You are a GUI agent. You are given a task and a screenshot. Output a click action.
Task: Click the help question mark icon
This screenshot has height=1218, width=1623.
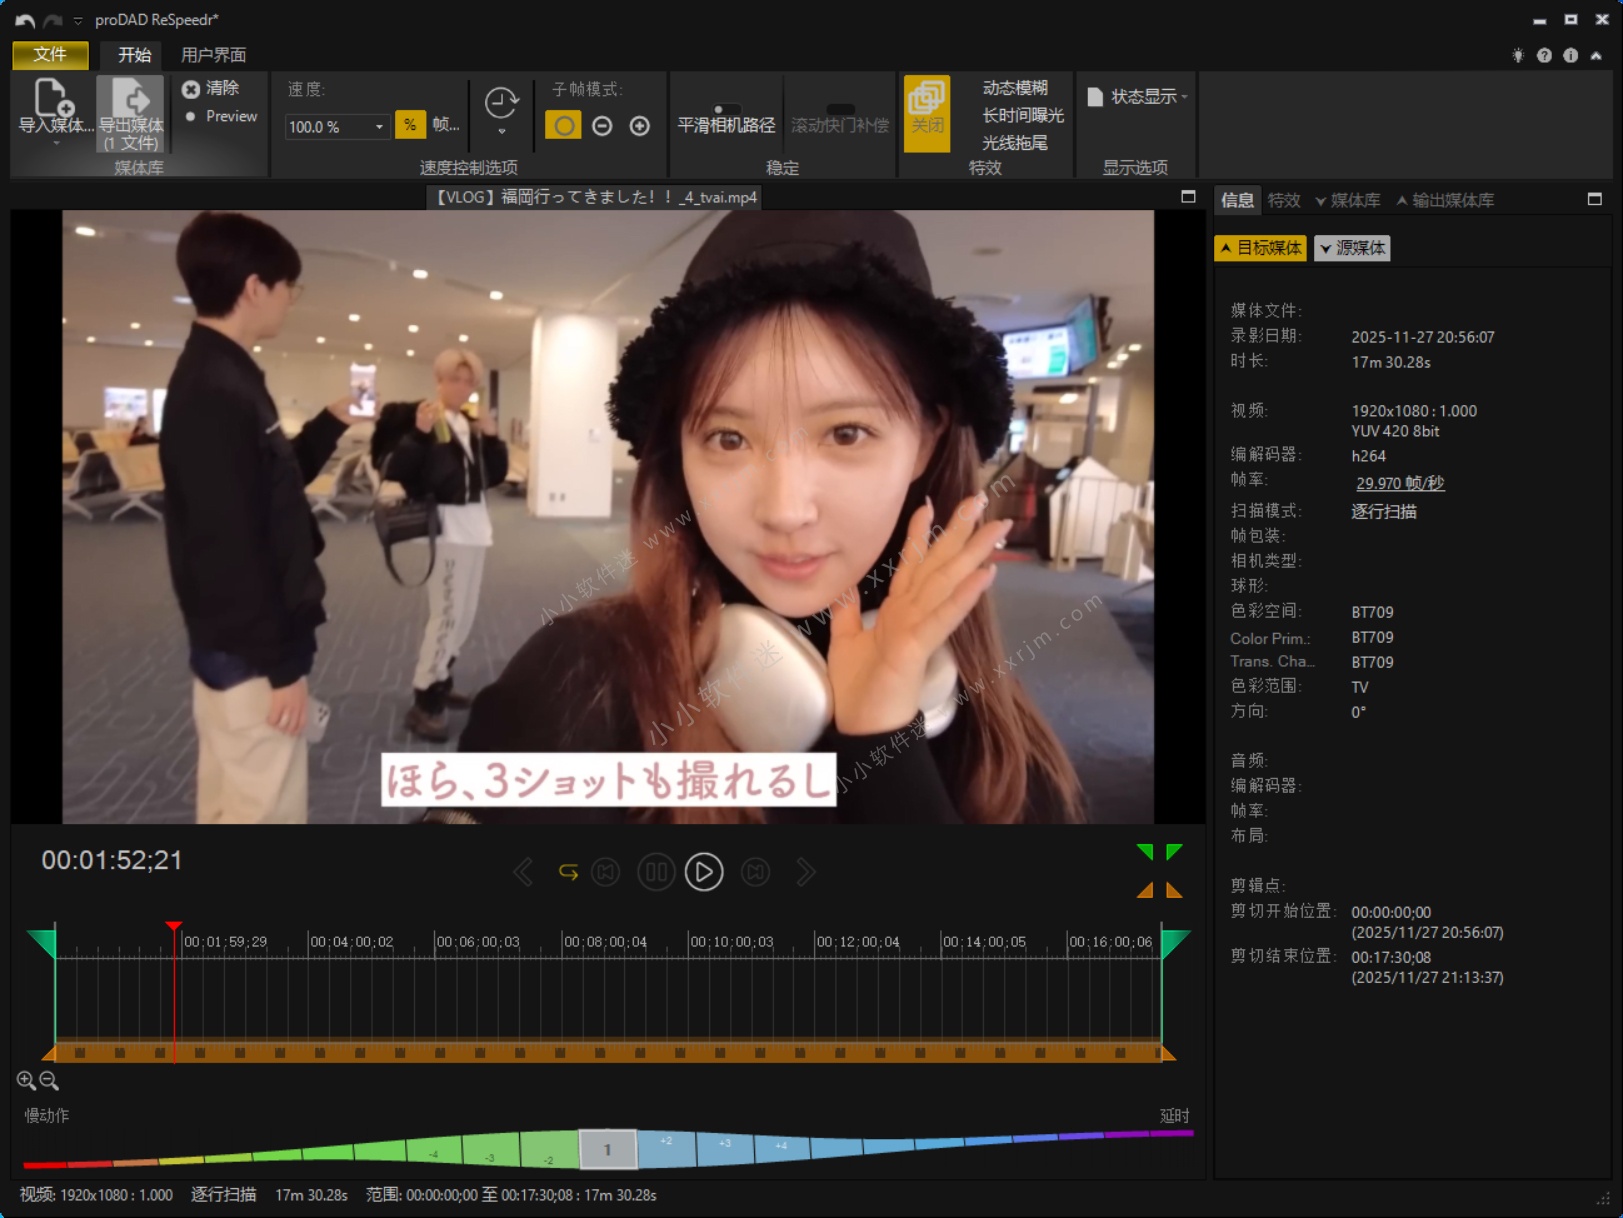pyautogui.click(x=1544, y=55)
